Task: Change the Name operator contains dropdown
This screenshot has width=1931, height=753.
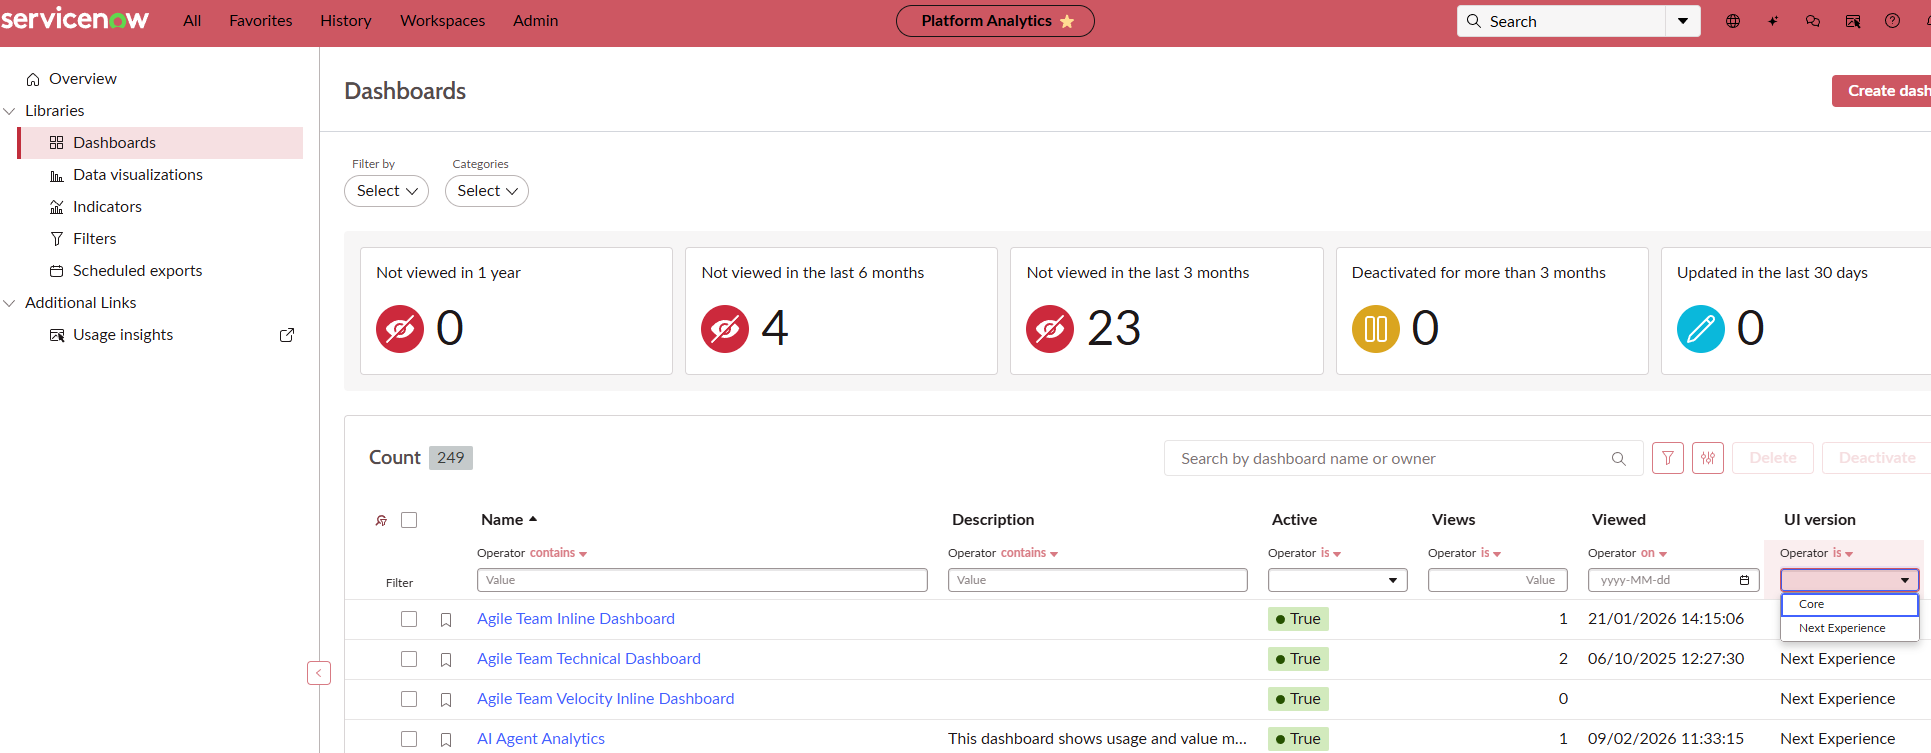Action: pyautogui.click(x=558, y=553)
